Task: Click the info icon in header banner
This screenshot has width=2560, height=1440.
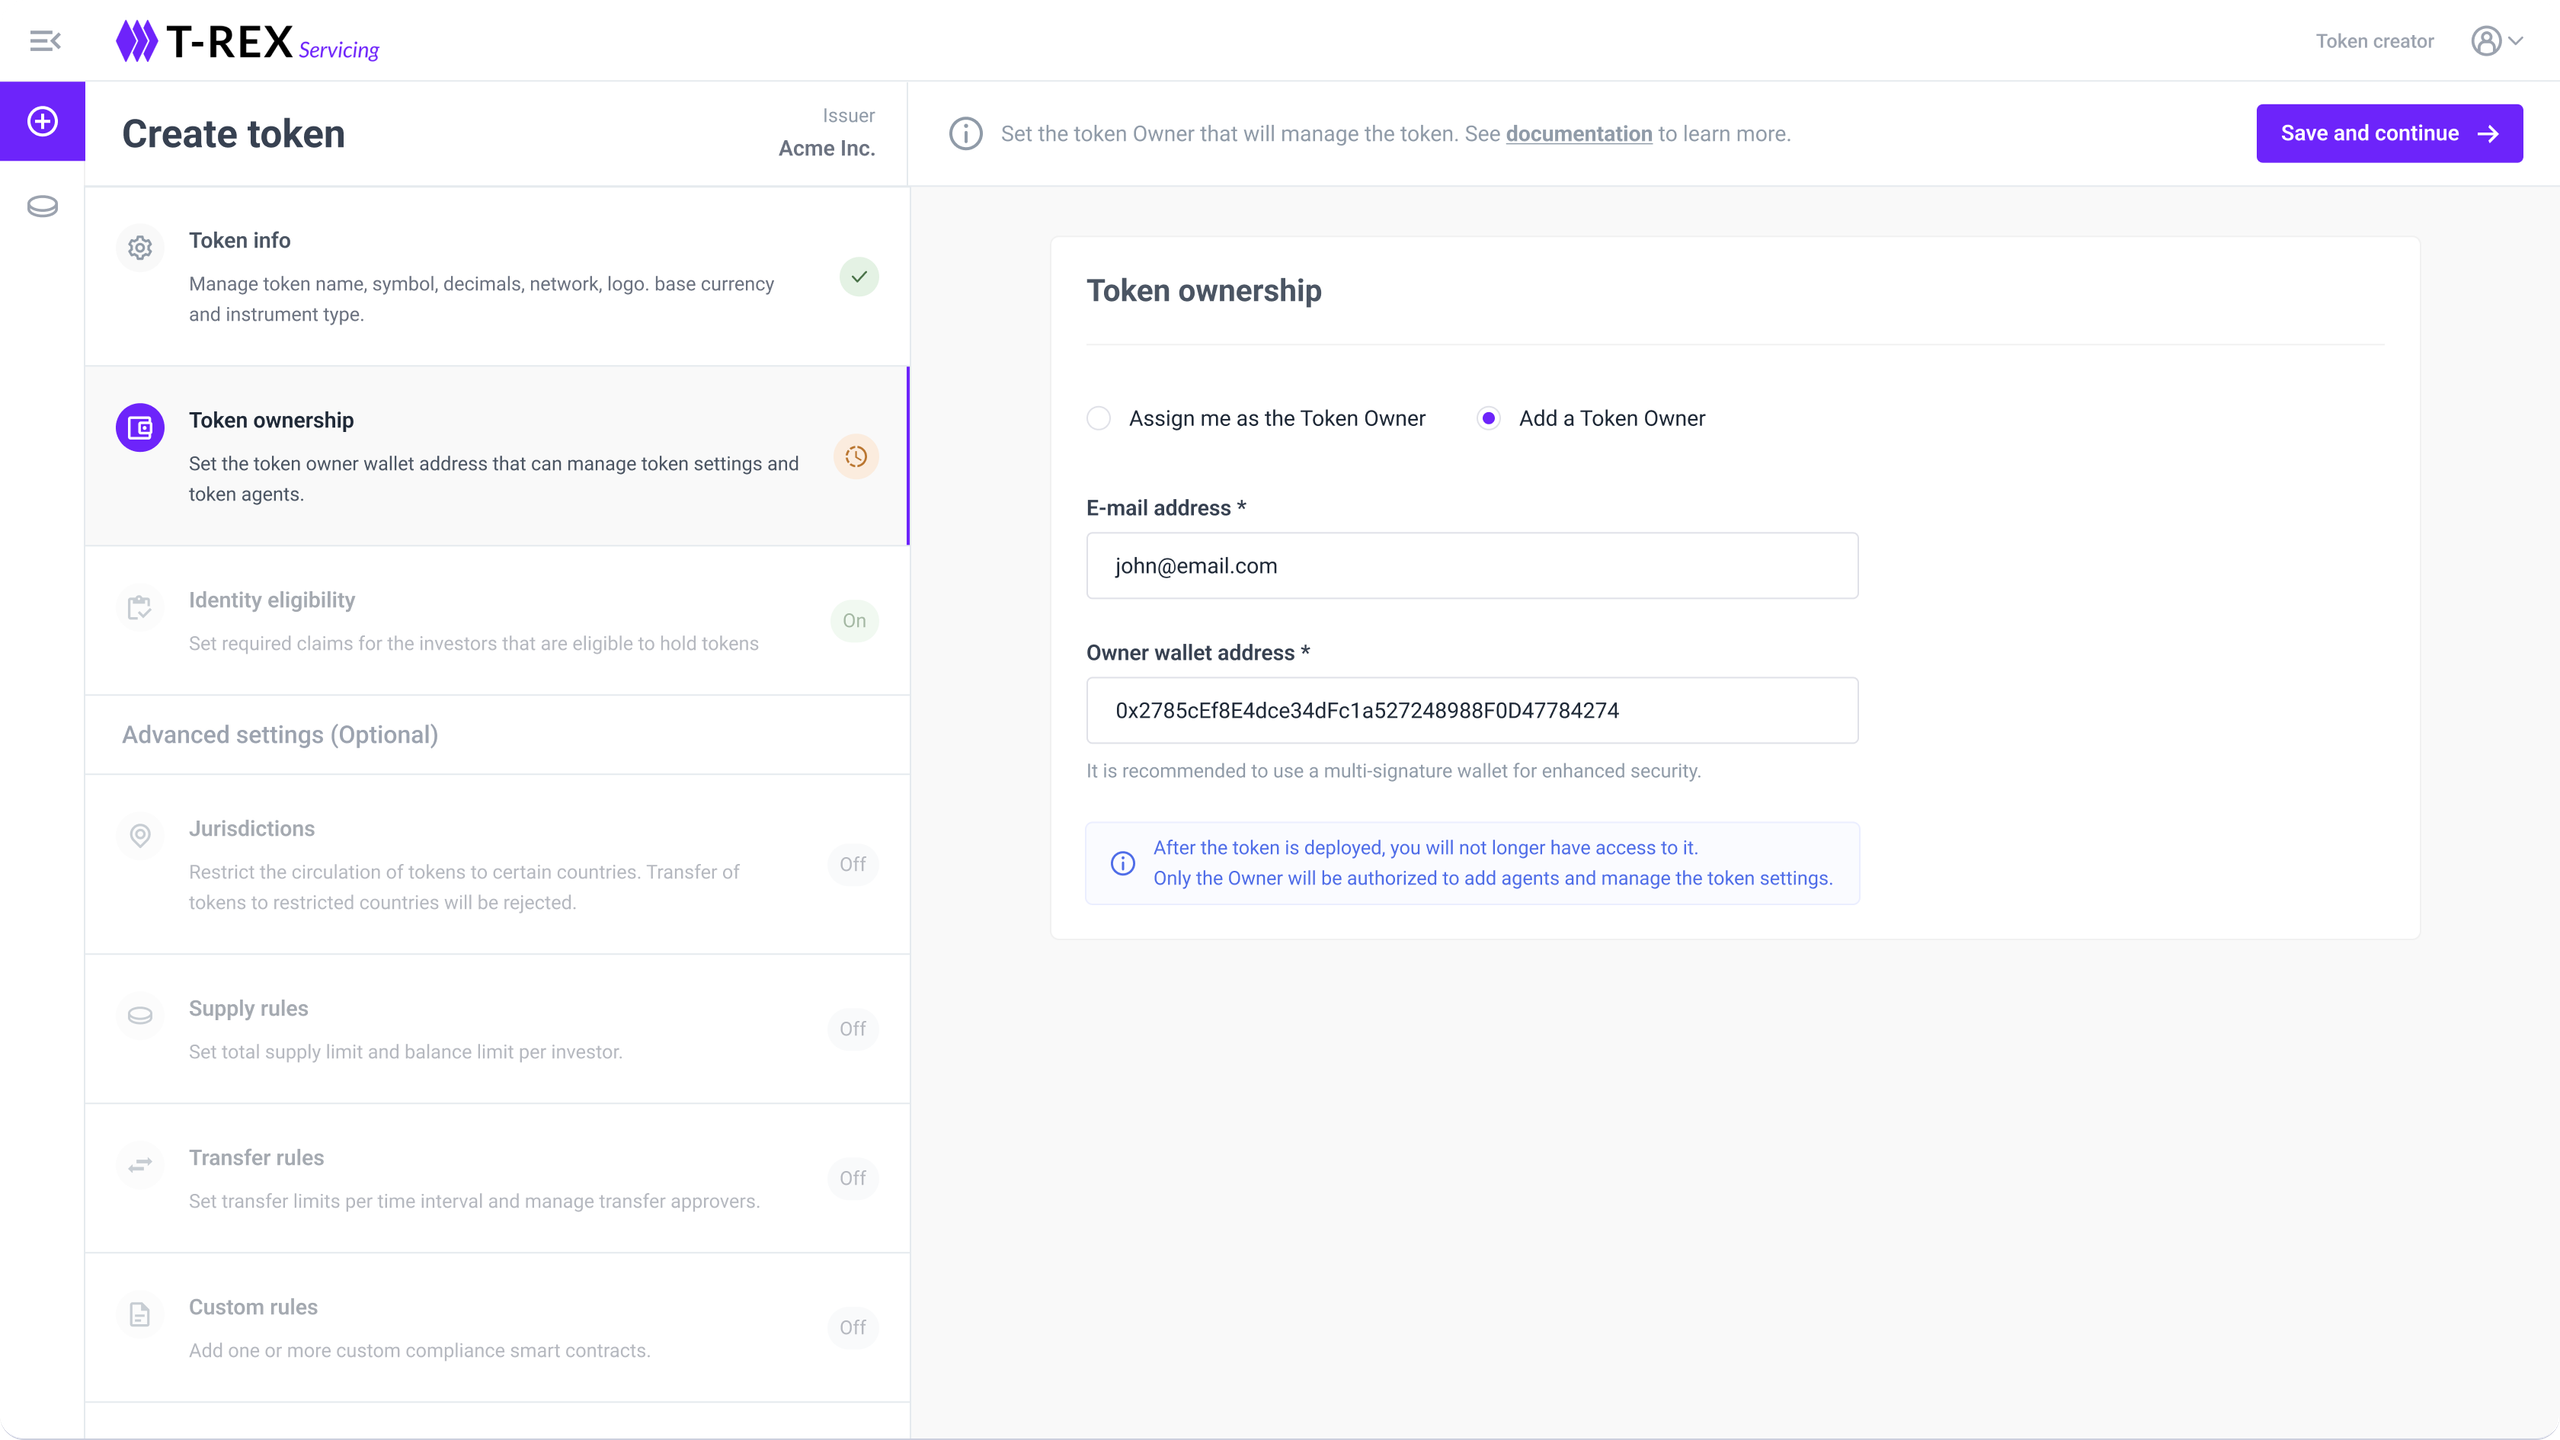Action: click(965, 134)
